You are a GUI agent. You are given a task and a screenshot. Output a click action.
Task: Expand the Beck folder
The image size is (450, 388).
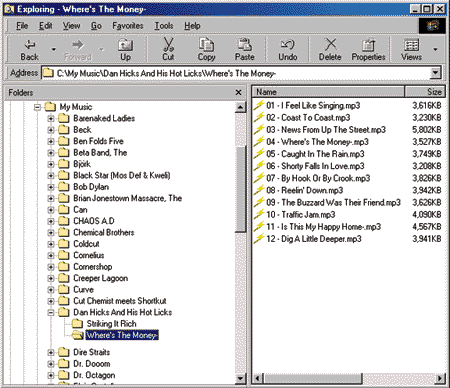[51, 130]
